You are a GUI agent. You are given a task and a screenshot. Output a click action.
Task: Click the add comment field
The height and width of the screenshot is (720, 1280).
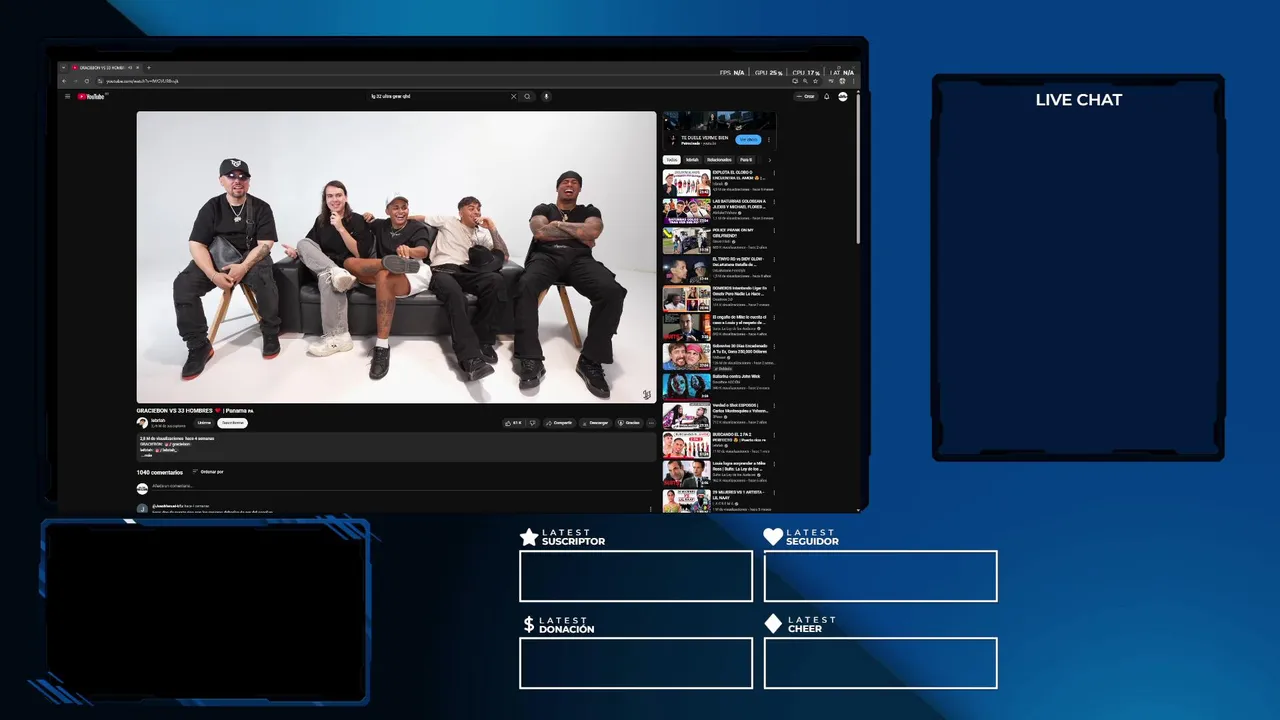pos(400,486)
